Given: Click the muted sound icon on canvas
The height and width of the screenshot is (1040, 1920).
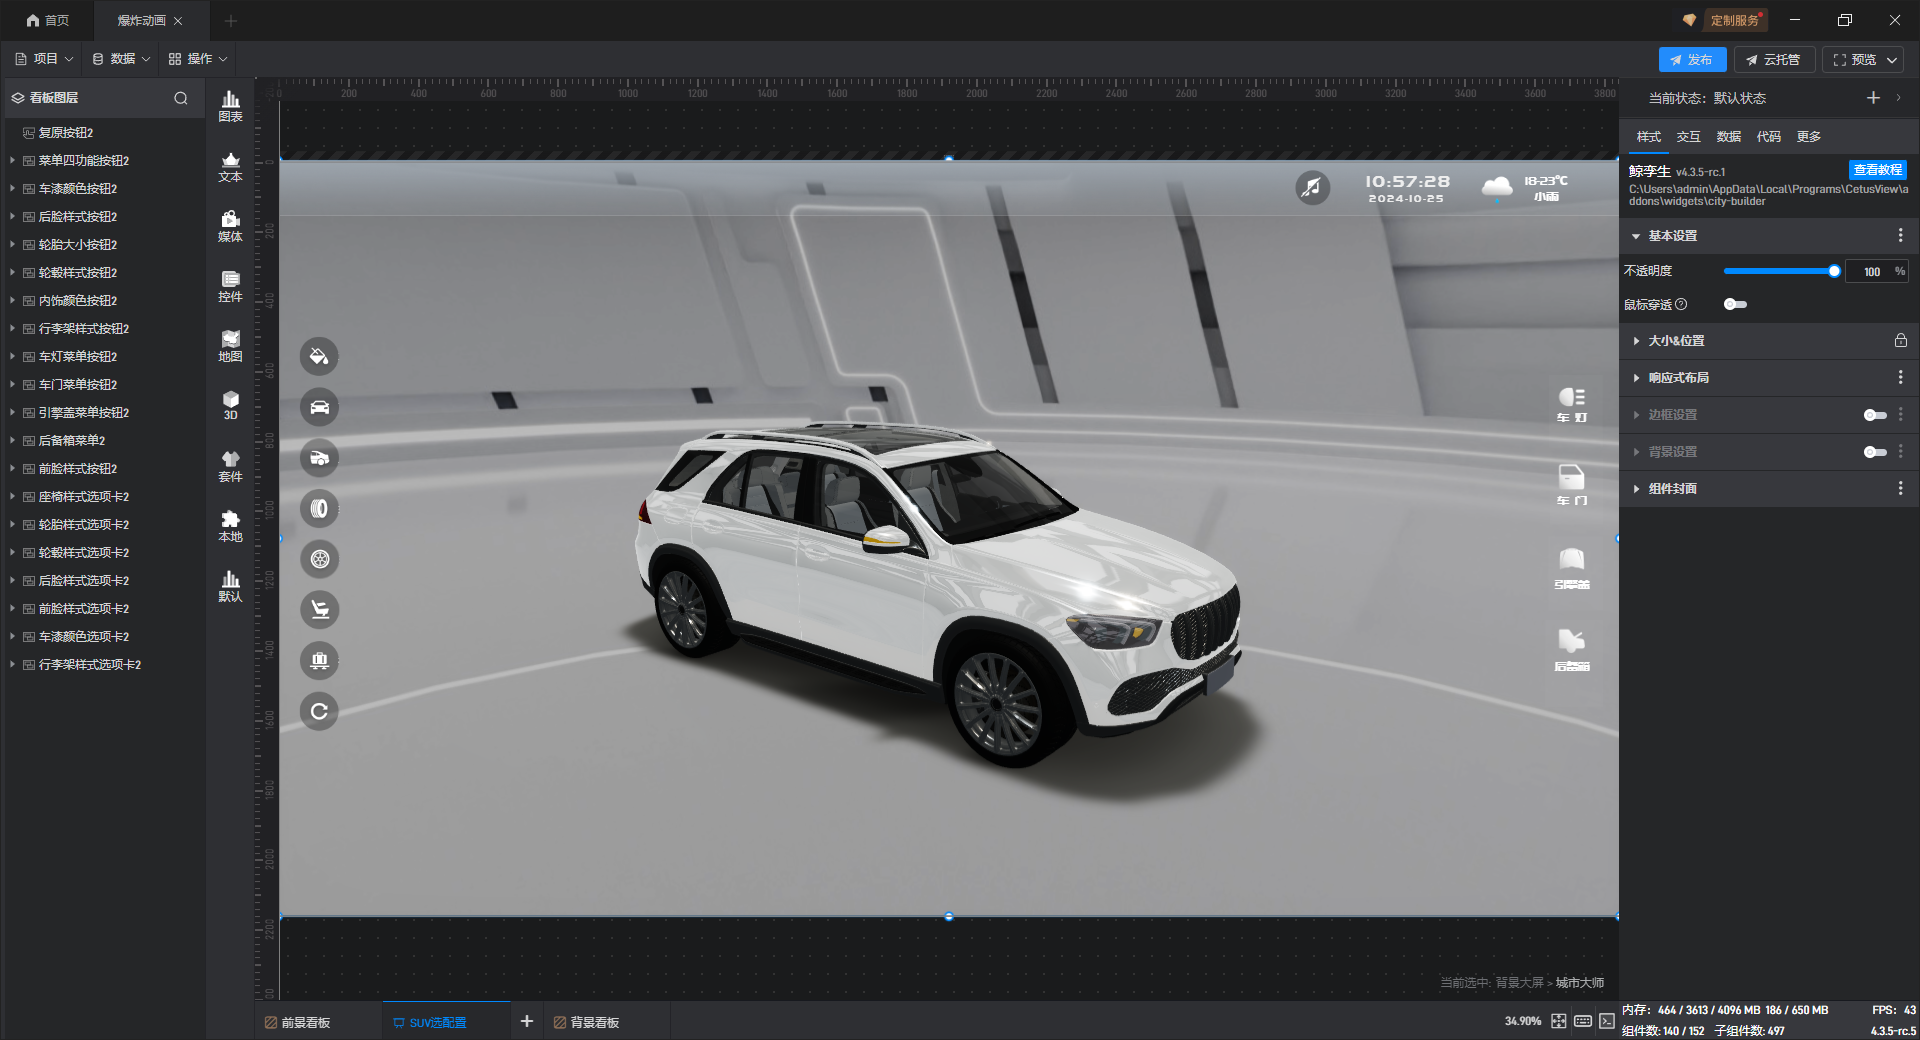Looking at the screenshot, I should pos(1312,187).
